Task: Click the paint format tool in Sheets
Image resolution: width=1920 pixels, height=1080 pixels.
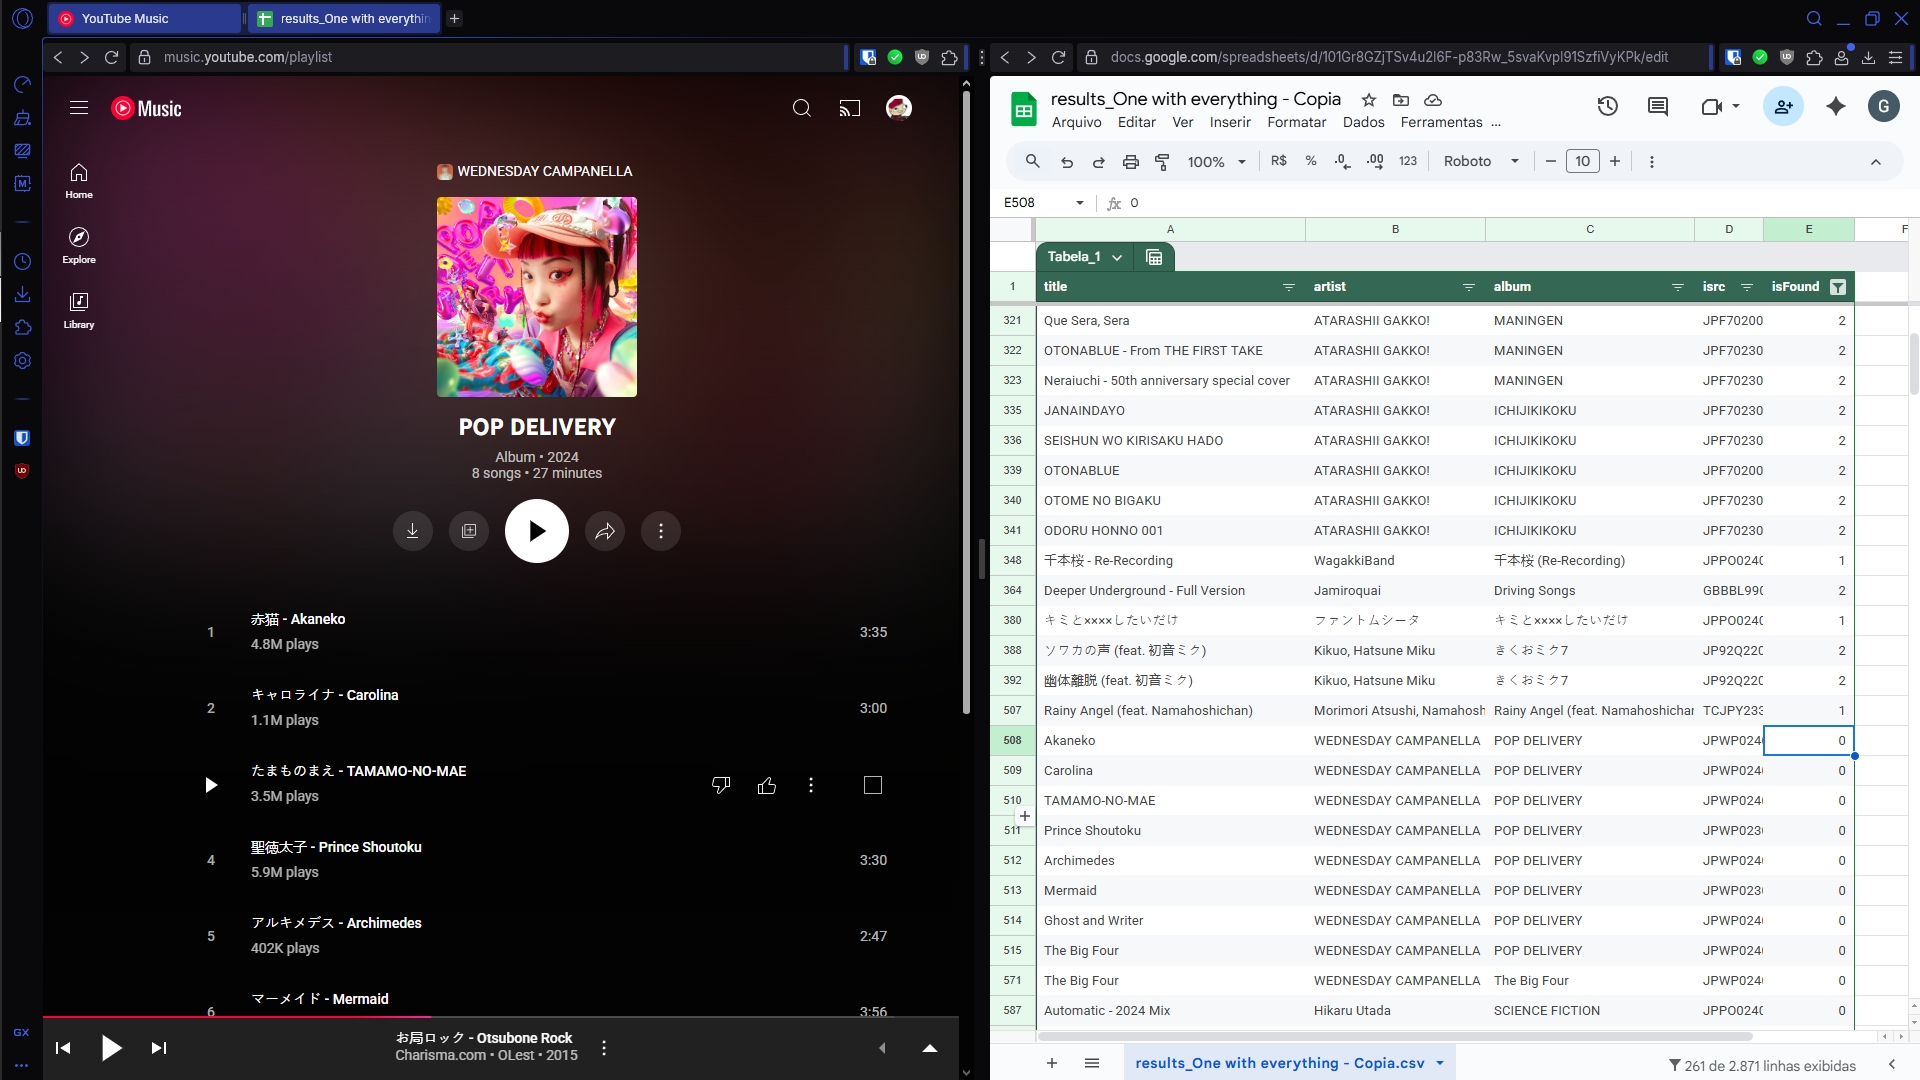Action: [x=1162, y=161]
